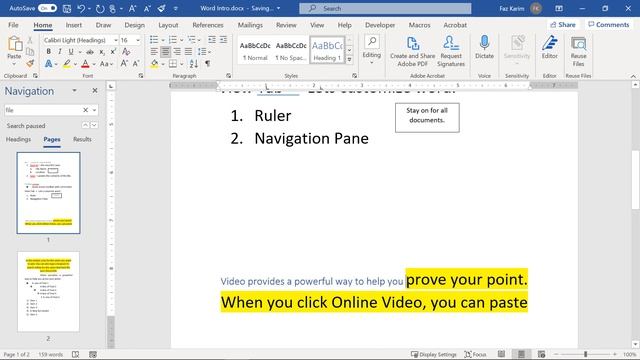Click Display Settings in status bar
Viewport: 640px width, 360px height.
(433, 354)
